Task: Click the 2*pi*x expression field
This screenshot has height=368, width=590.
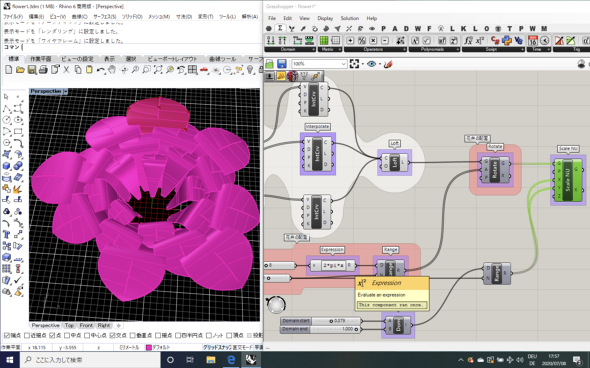Action: [333, 265]
